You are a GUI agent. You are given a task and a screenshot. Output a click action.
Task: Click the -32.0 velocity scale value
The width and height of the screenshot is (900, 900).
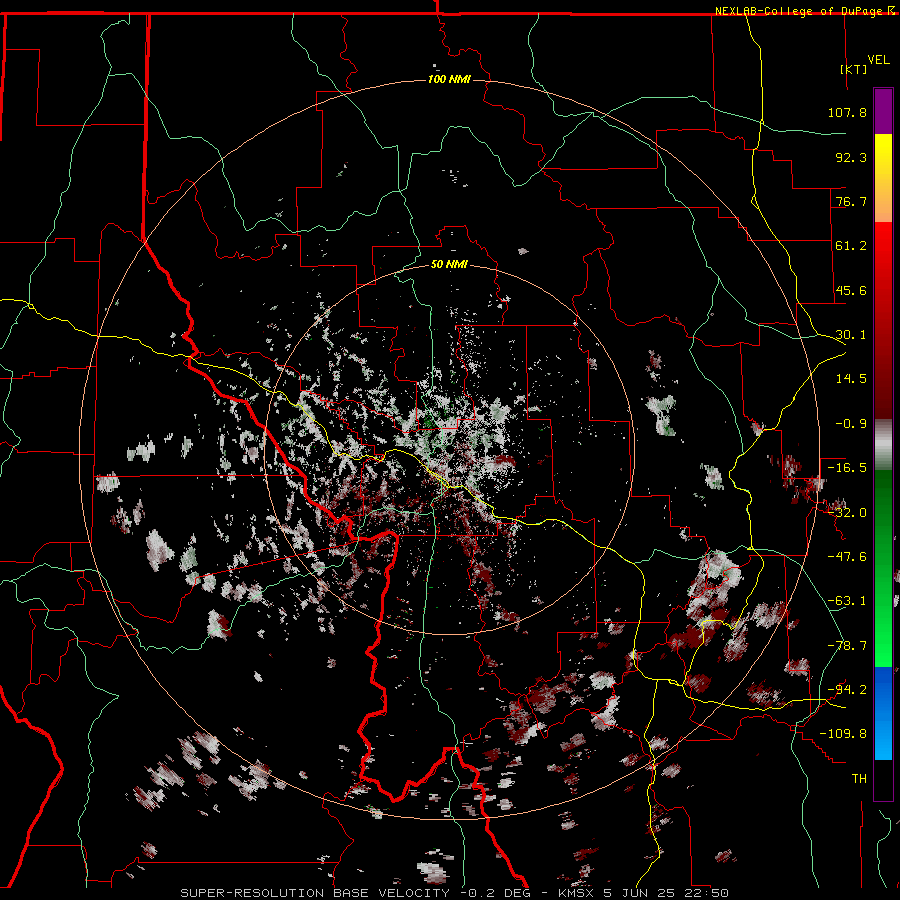847,513
